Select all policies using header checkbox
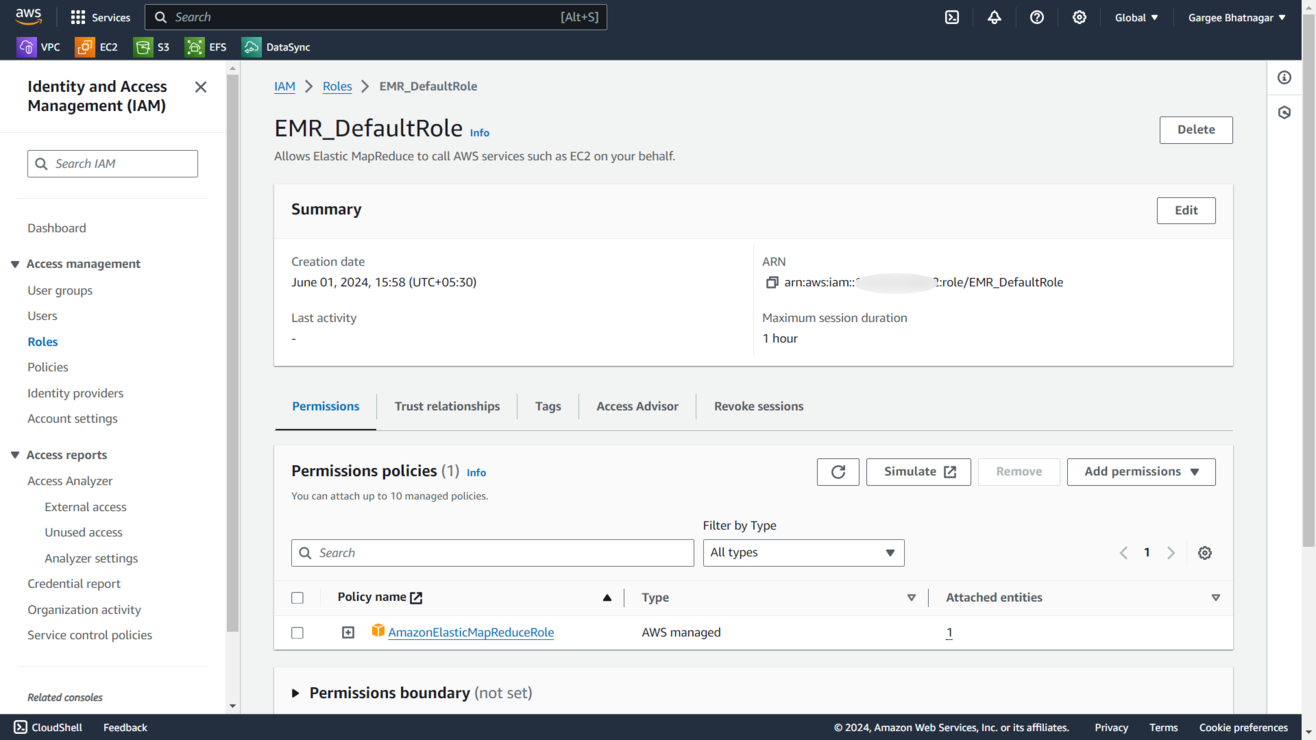1316x740 pixels. (297, 598)
